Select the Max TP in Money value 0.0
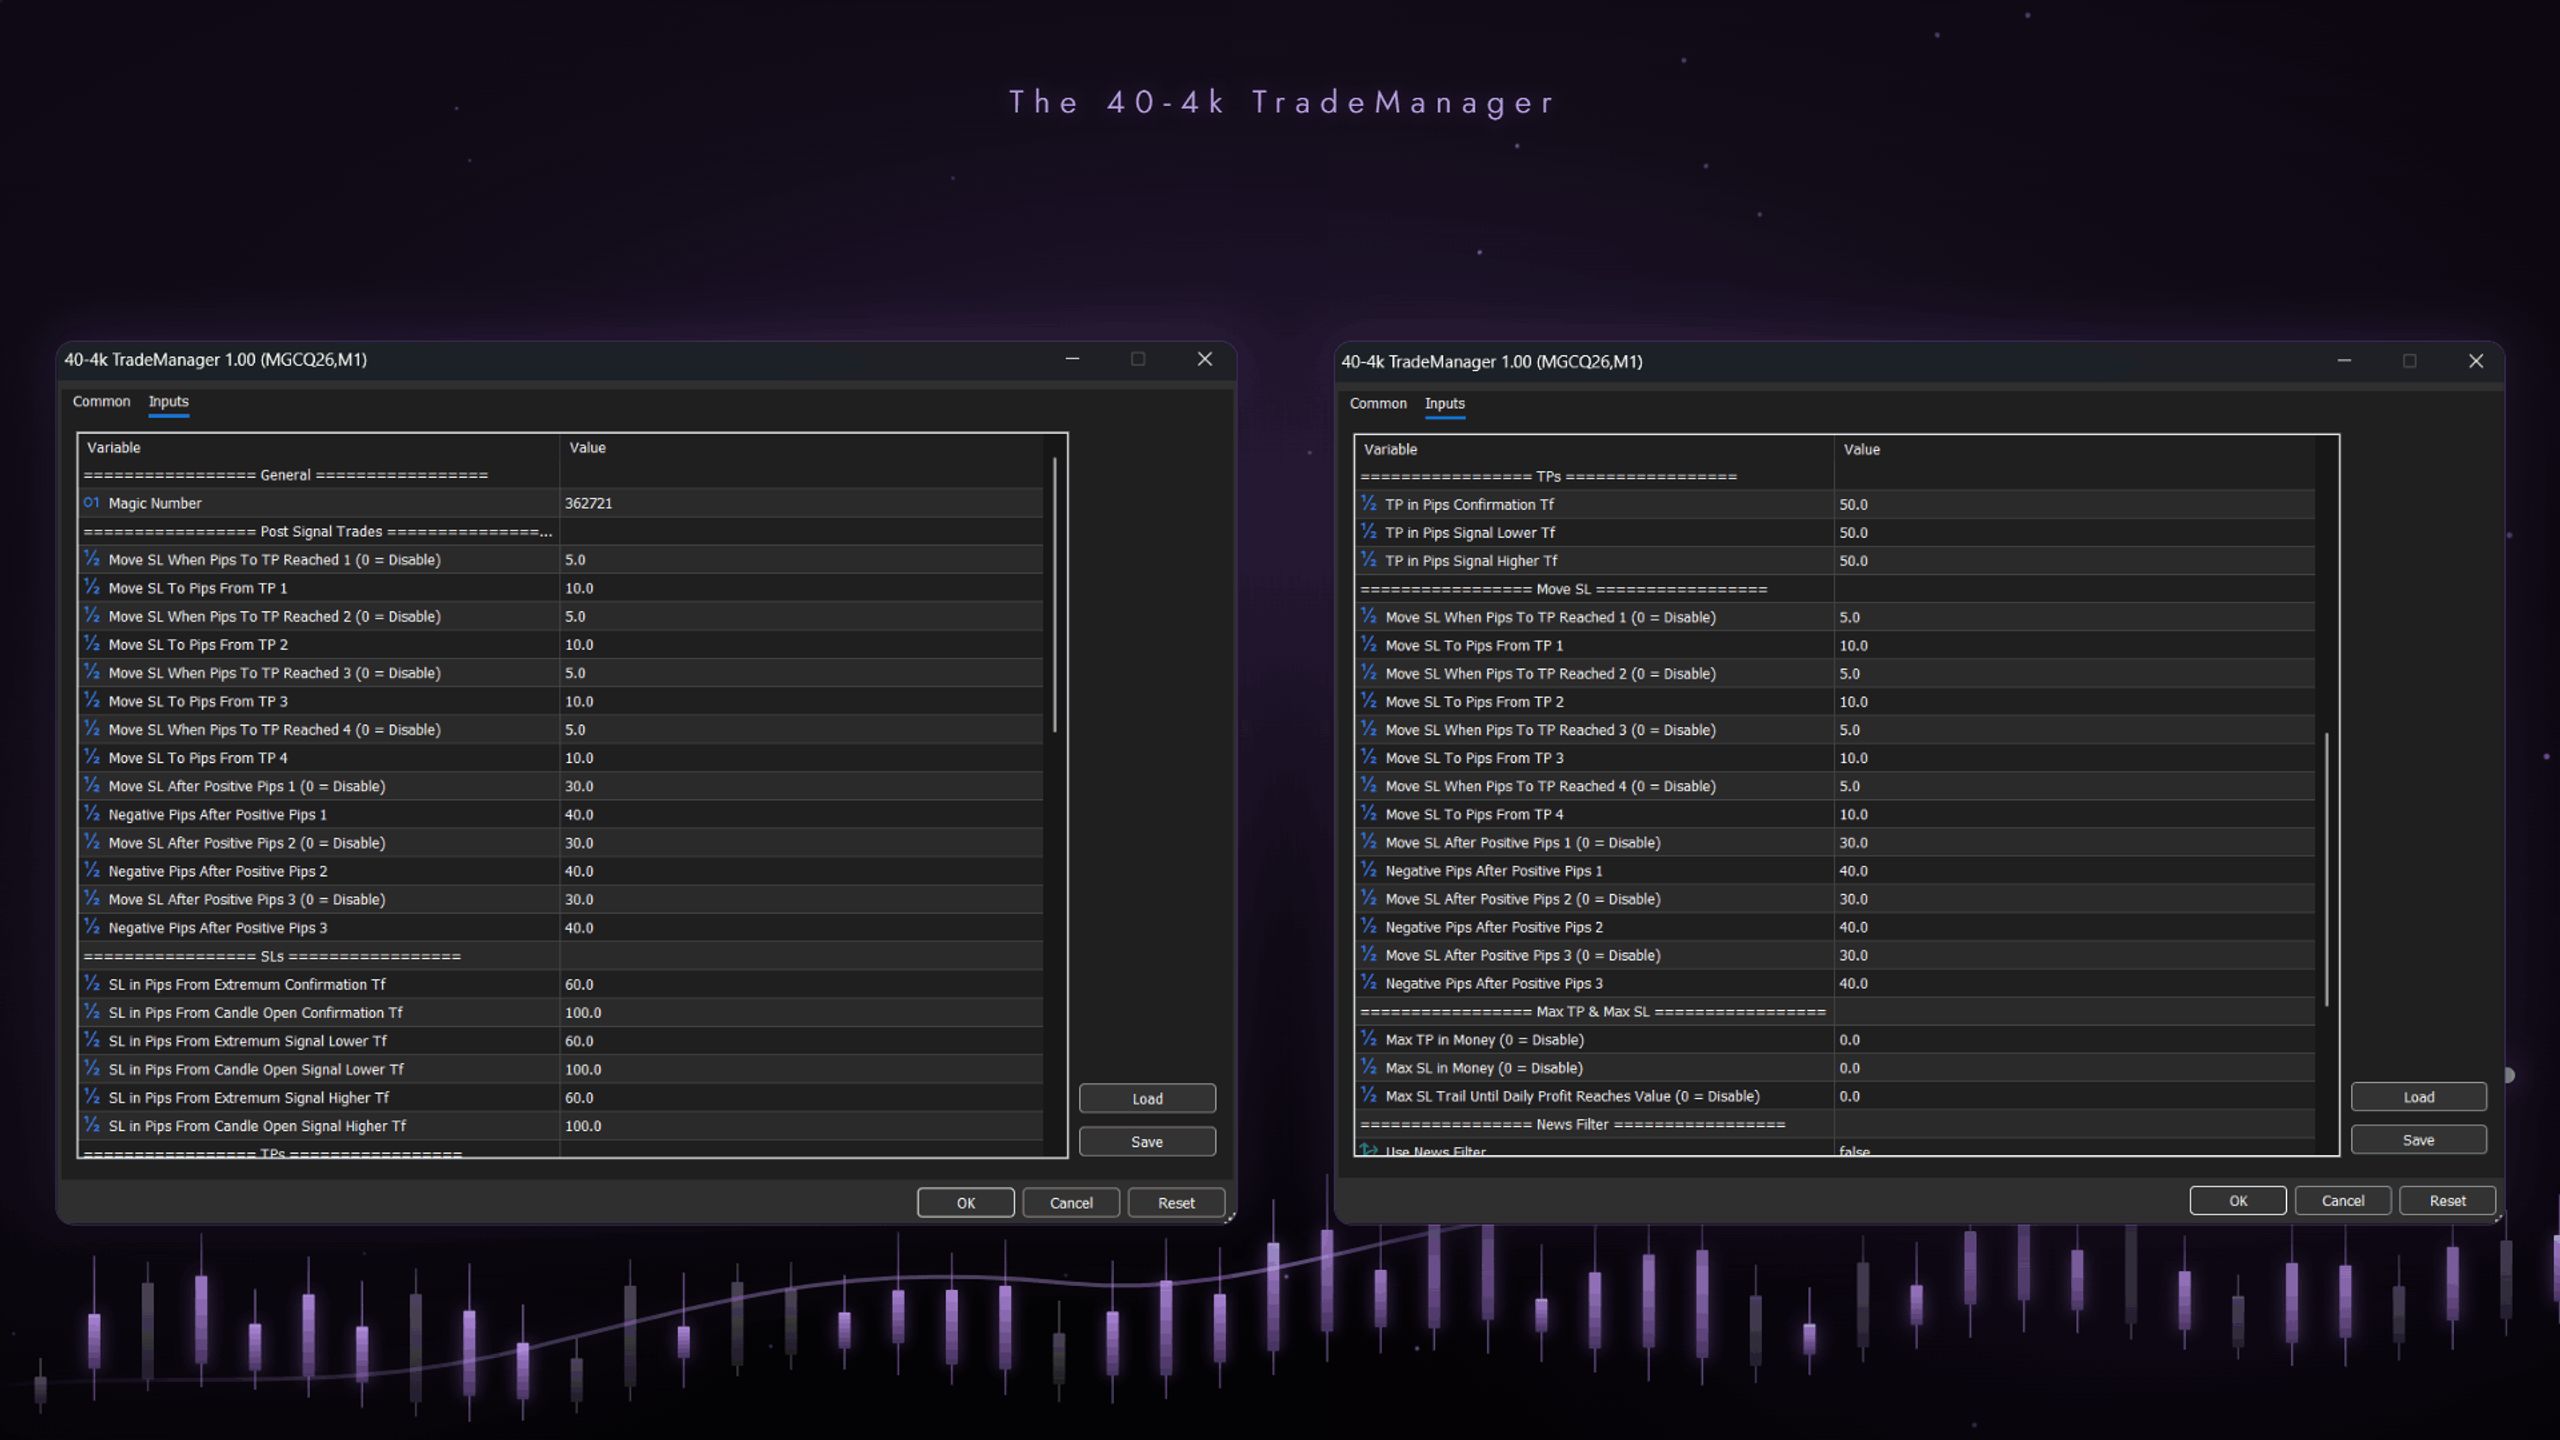Image resolution: width=2560 pixels, height=1440 pixels. coord(1849,1040)
